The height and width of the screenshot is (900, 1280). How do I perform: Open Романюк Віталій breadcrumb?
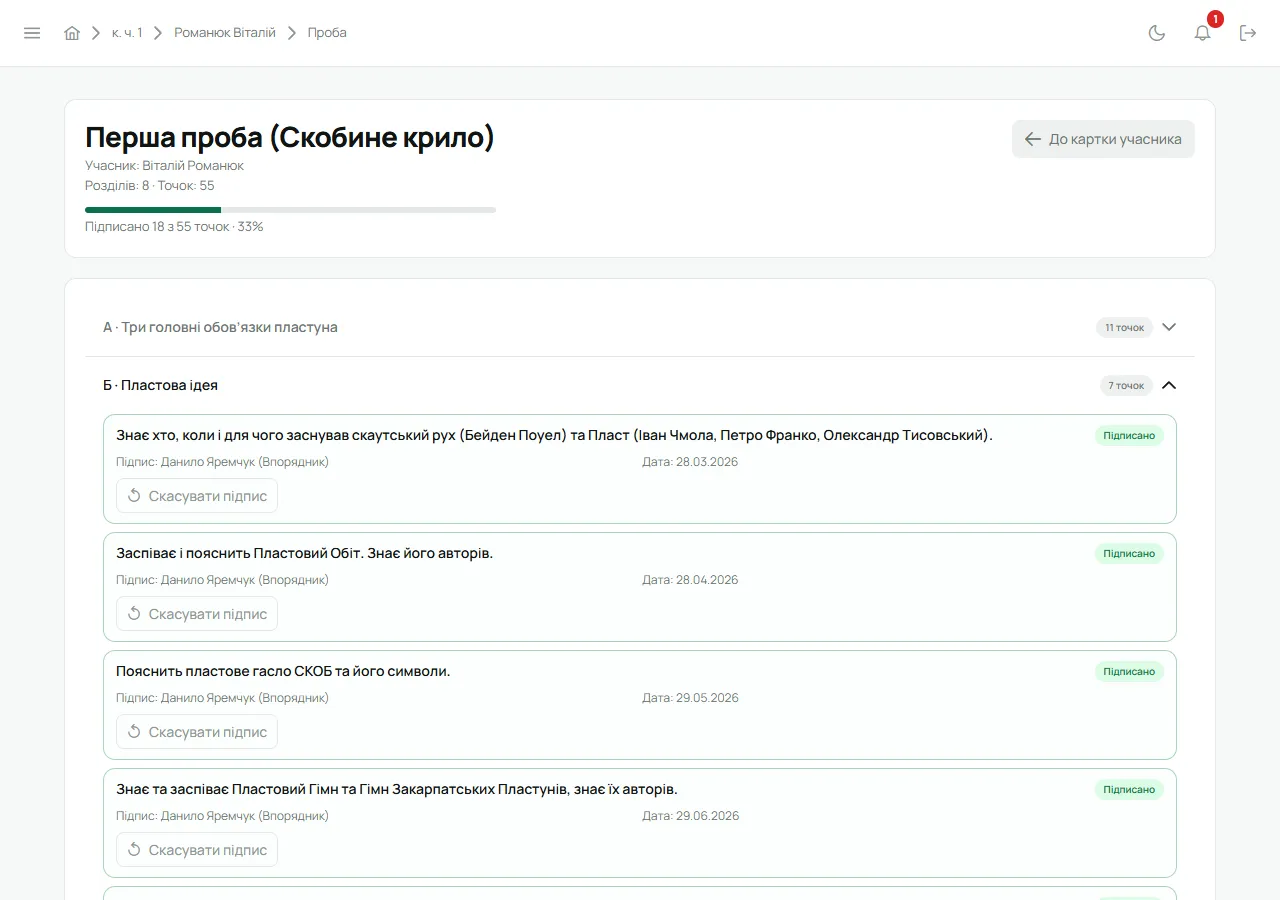click(x=225, y=33)
